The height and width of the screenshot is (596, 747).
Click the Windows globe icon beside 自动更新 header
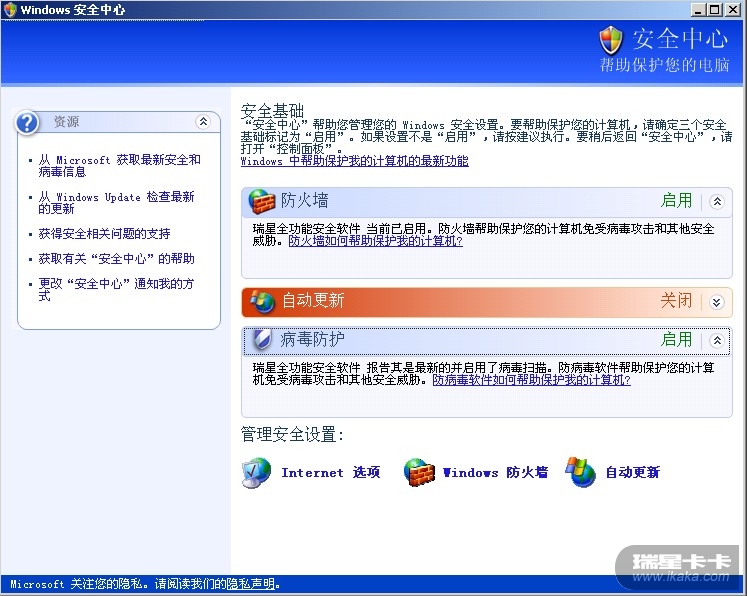click(x=263, y=301)
